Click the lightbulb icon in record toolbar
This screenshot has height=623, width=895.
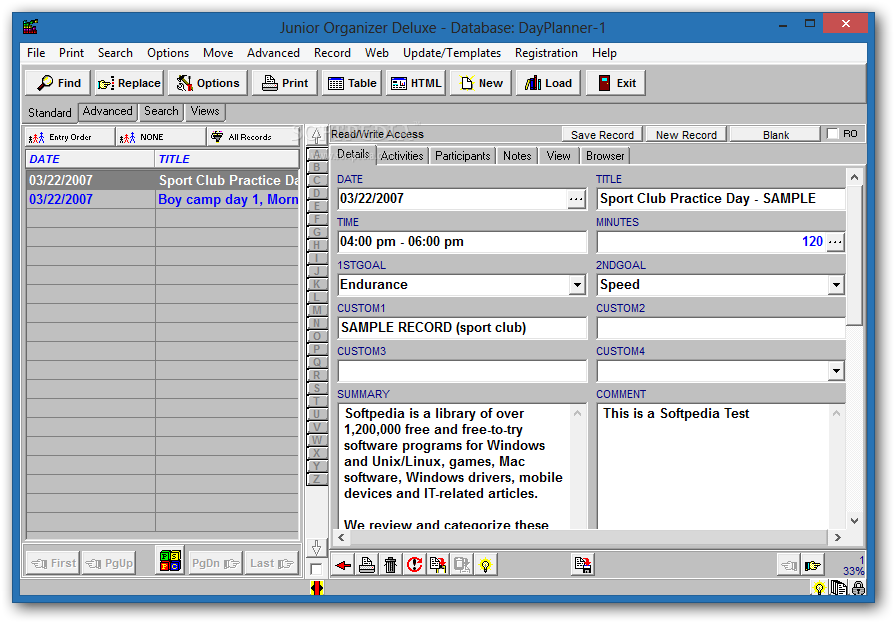click(485, 565)
